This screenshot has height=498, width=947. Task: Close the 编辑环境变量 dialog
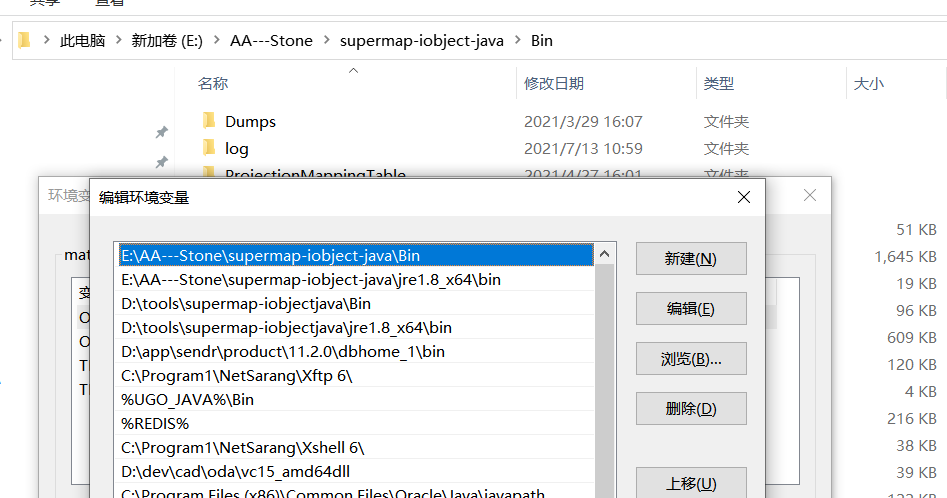[744, 197]
